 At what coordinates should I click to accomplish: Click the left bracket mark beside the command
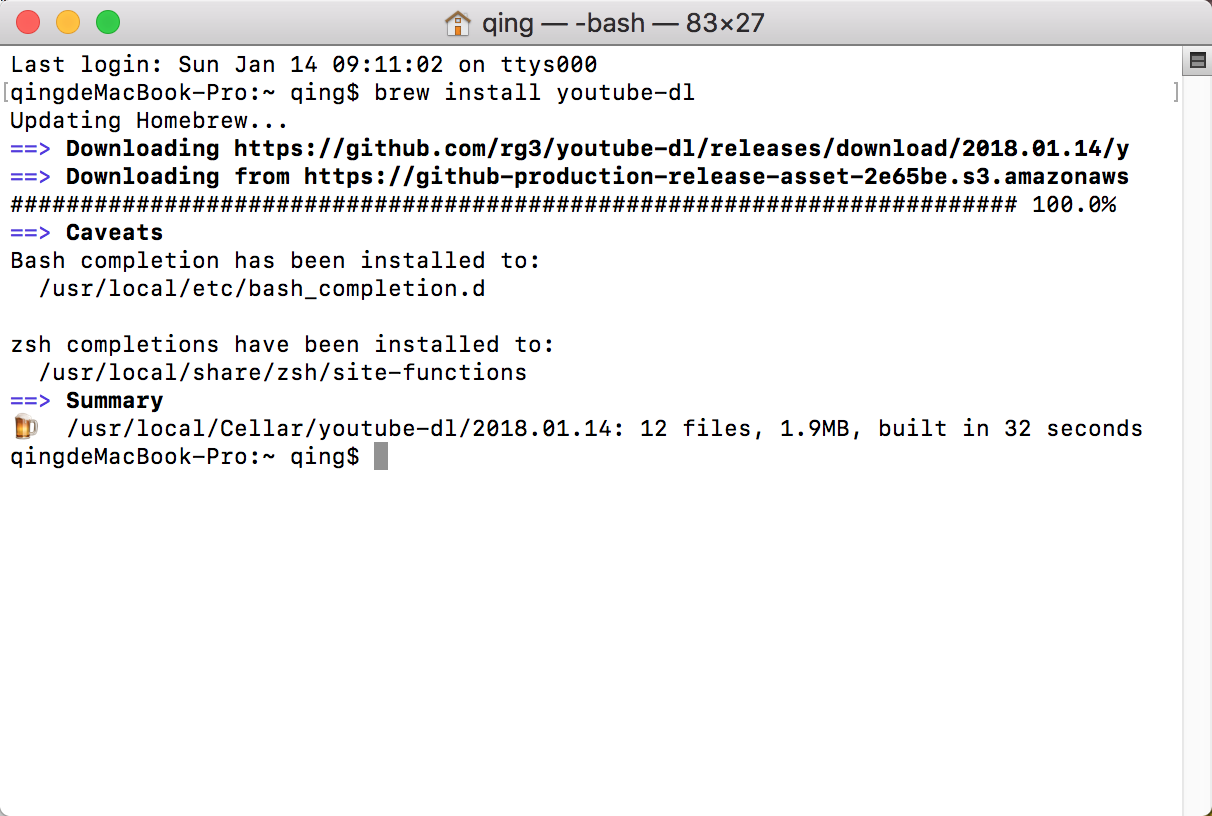(5, 93)
